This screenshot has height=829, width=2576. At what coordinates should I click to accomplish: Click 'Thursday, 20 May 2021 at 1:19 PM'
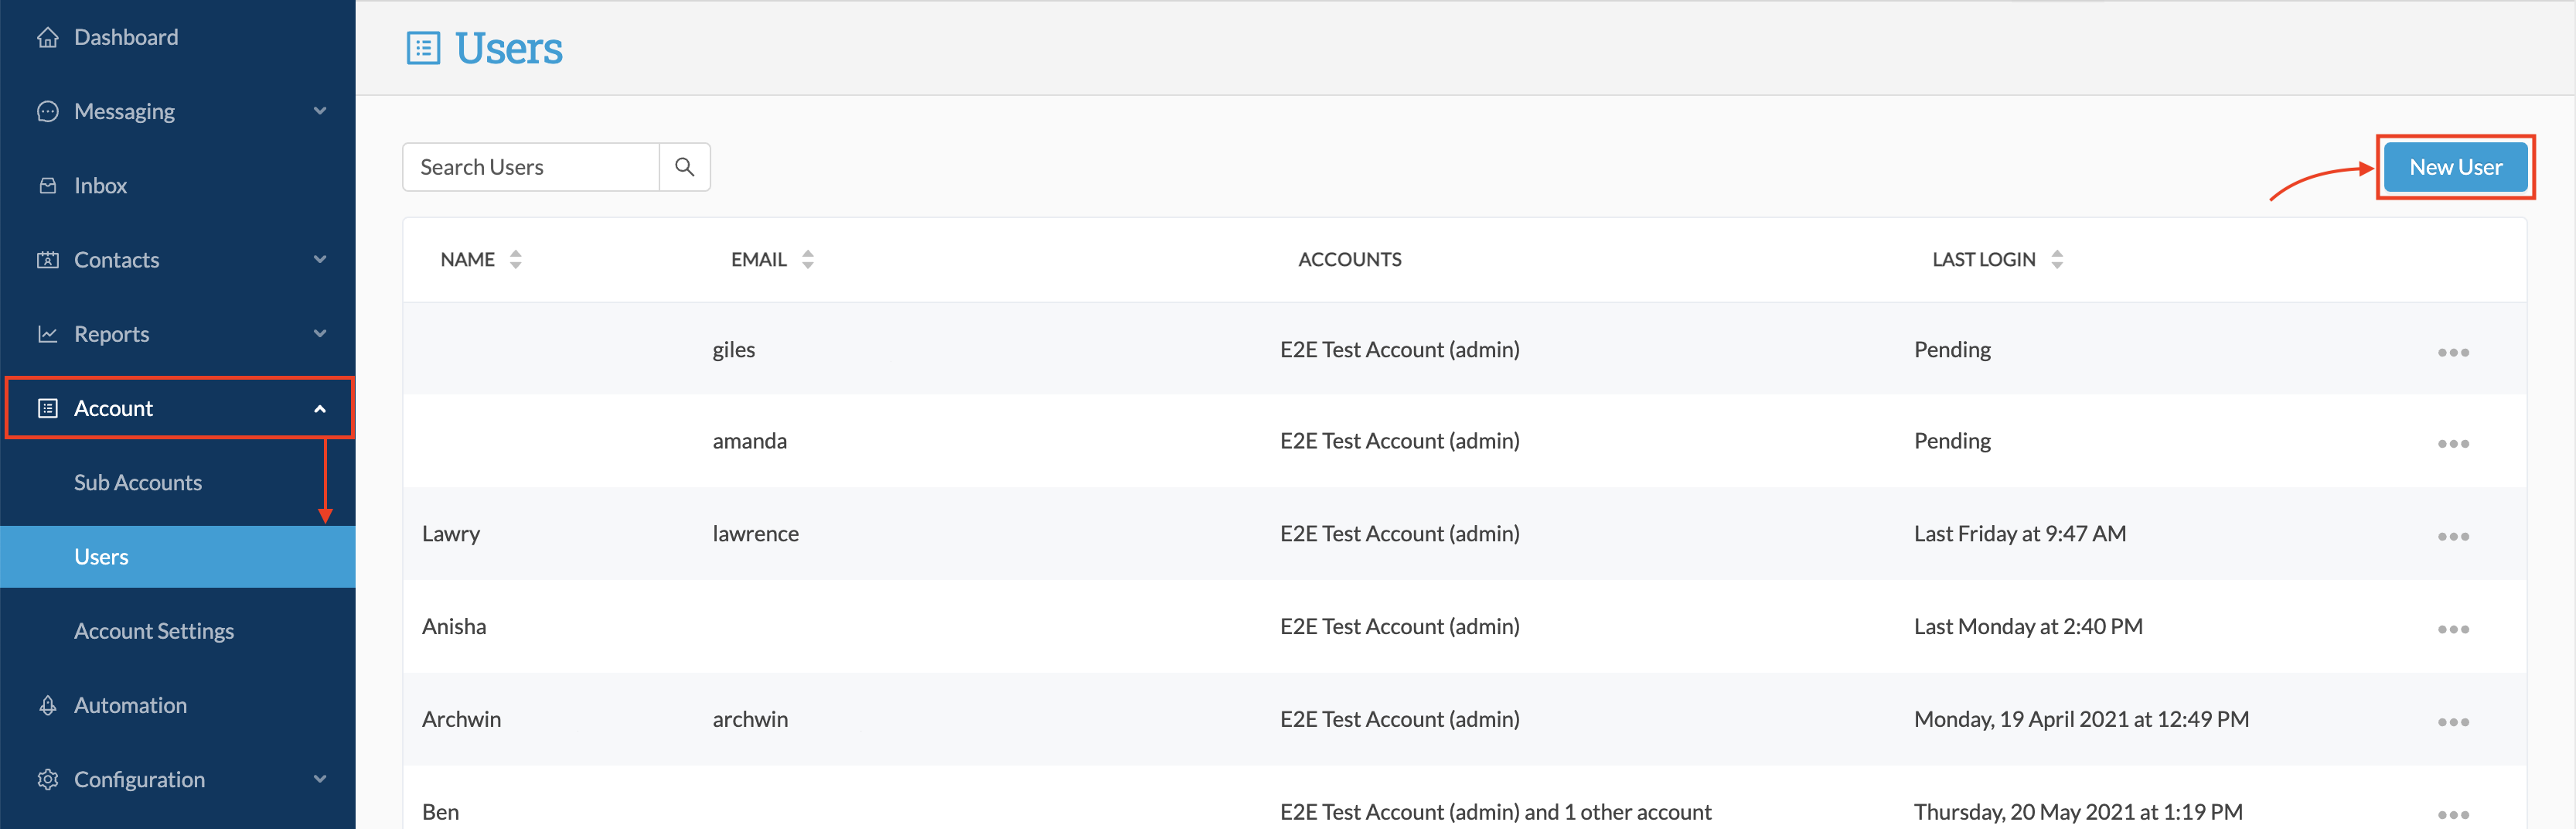2078,812
